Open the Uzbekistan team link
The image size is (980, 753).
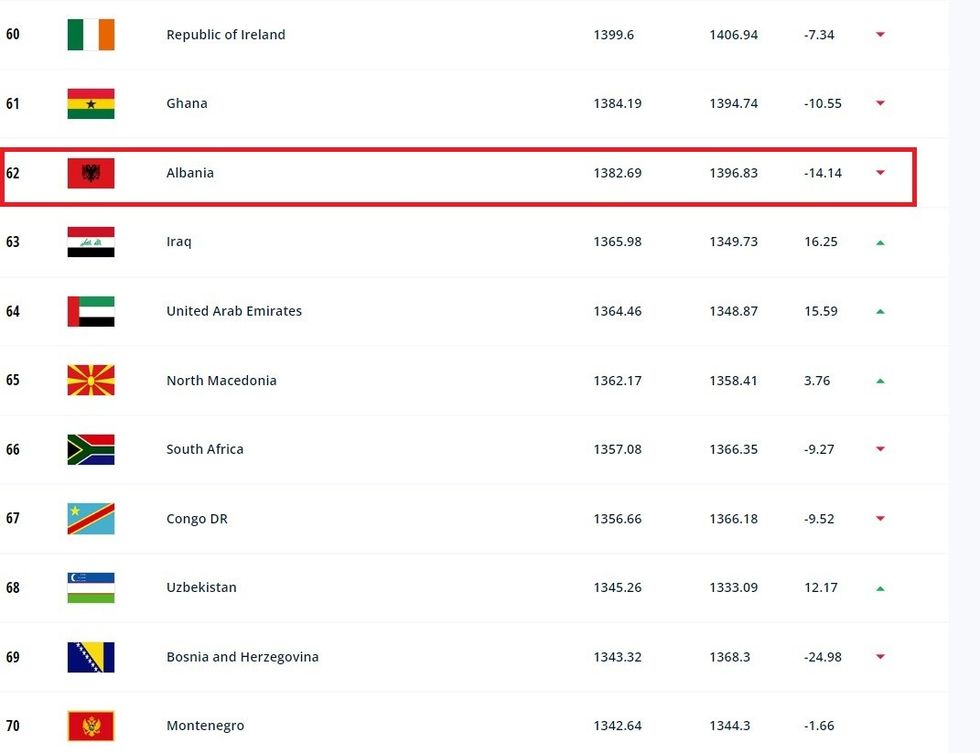(x=201, y=588)
